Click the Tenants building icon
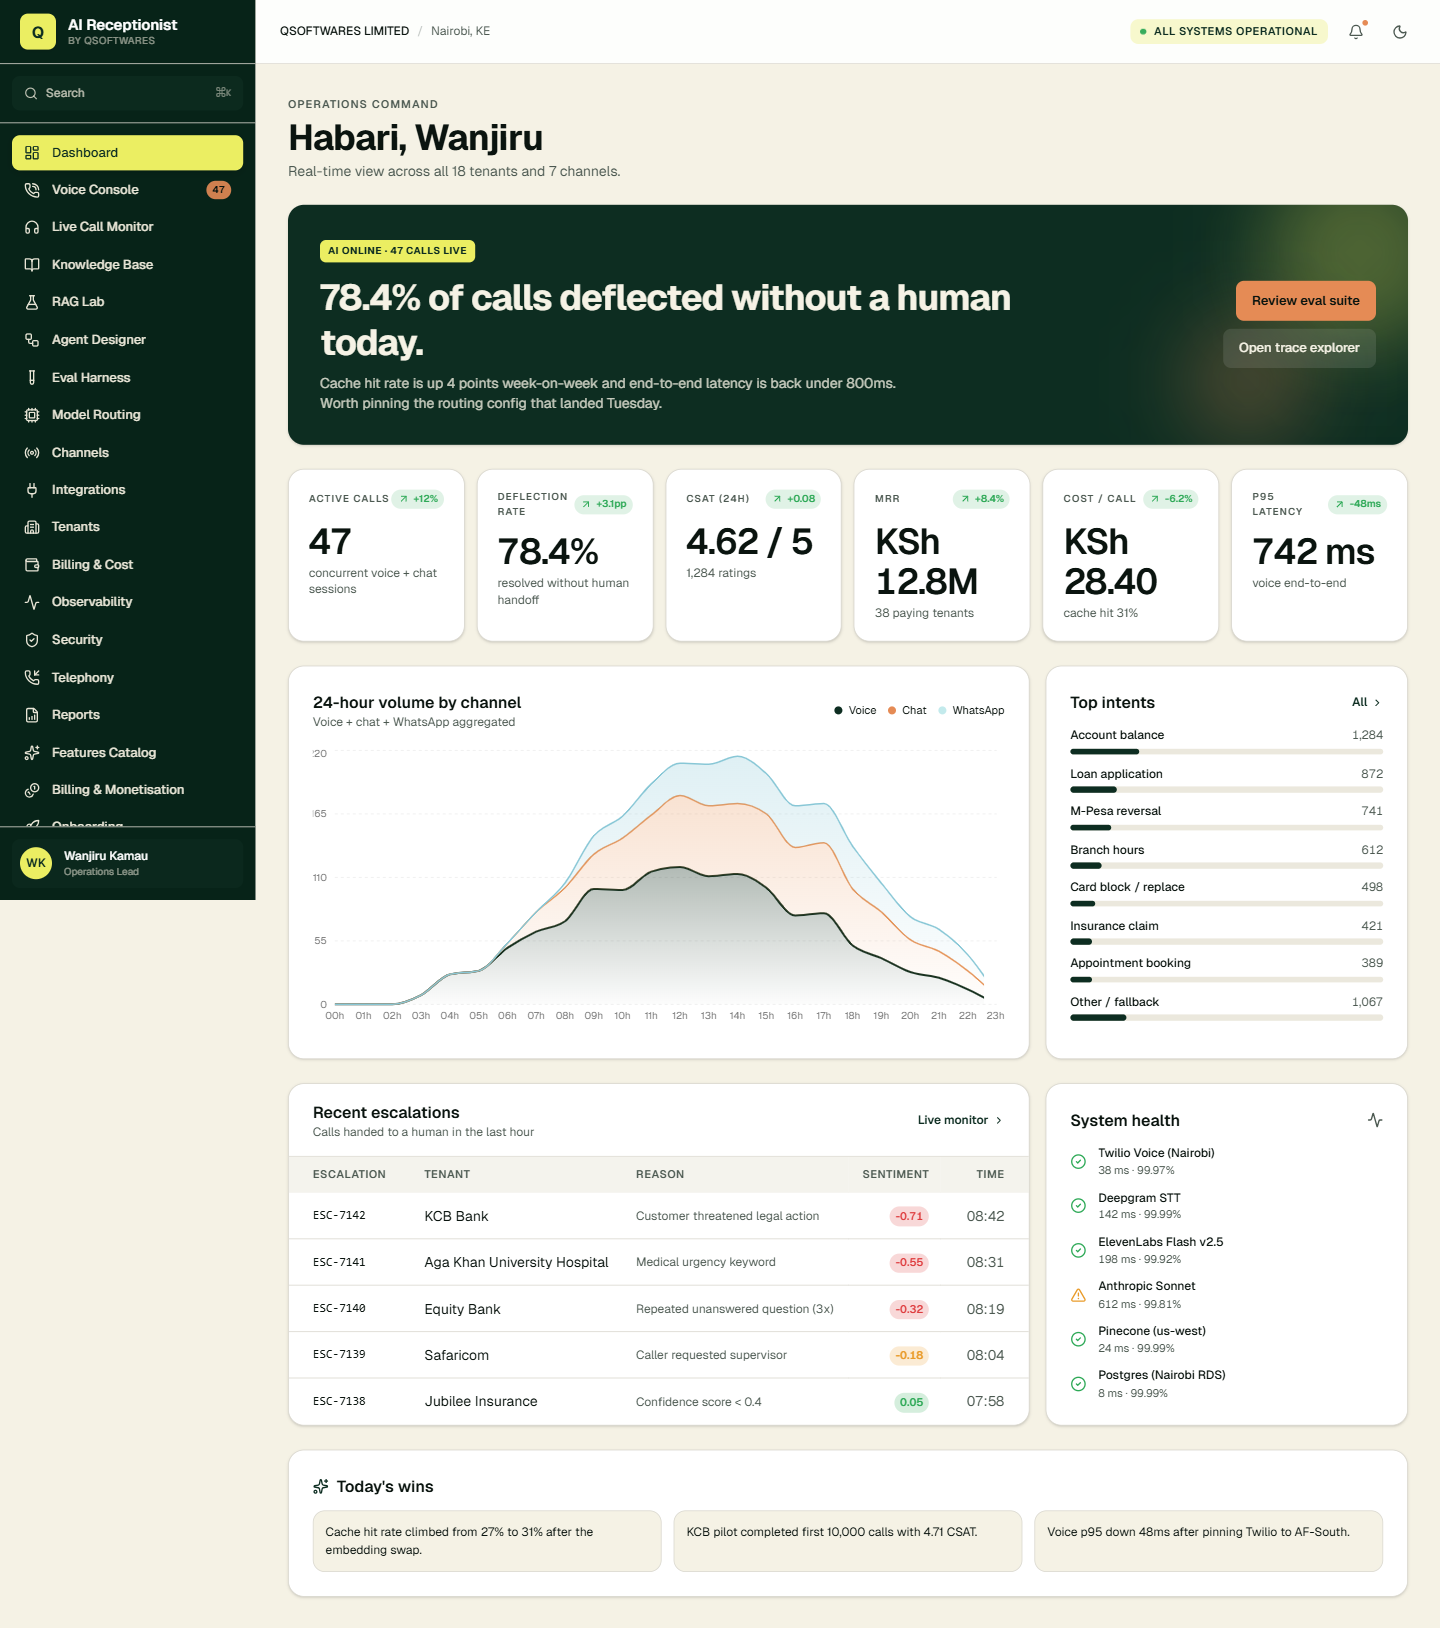 (32, 527)
